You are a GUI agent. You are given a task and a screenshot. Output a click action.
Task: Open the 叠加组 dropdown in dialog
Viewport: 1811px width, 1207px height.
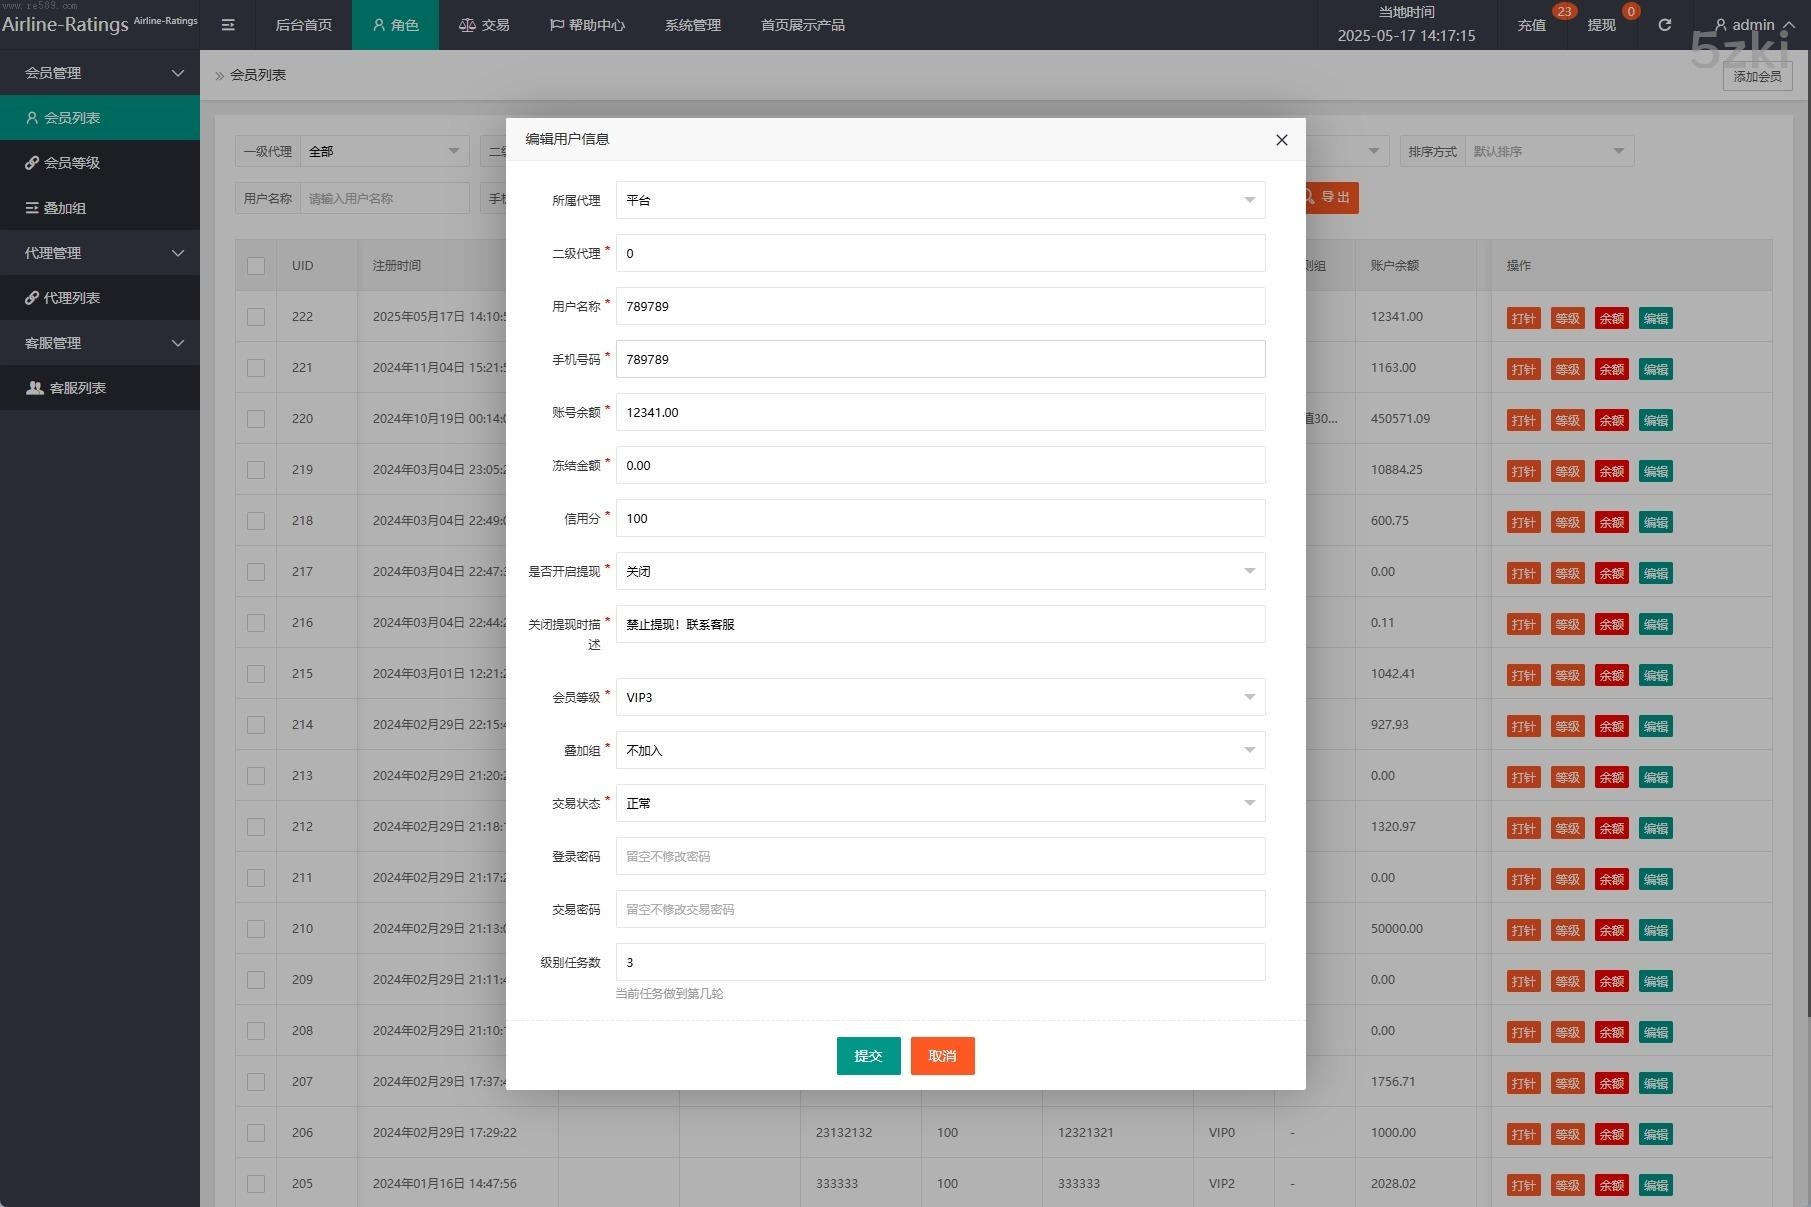[x=940, y=750]
